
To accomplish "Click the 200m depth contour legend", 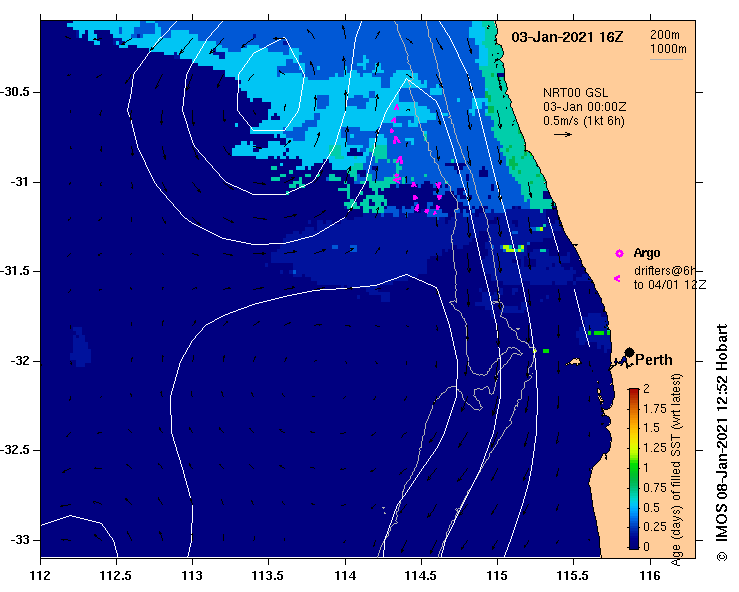I will coord(665,35).
